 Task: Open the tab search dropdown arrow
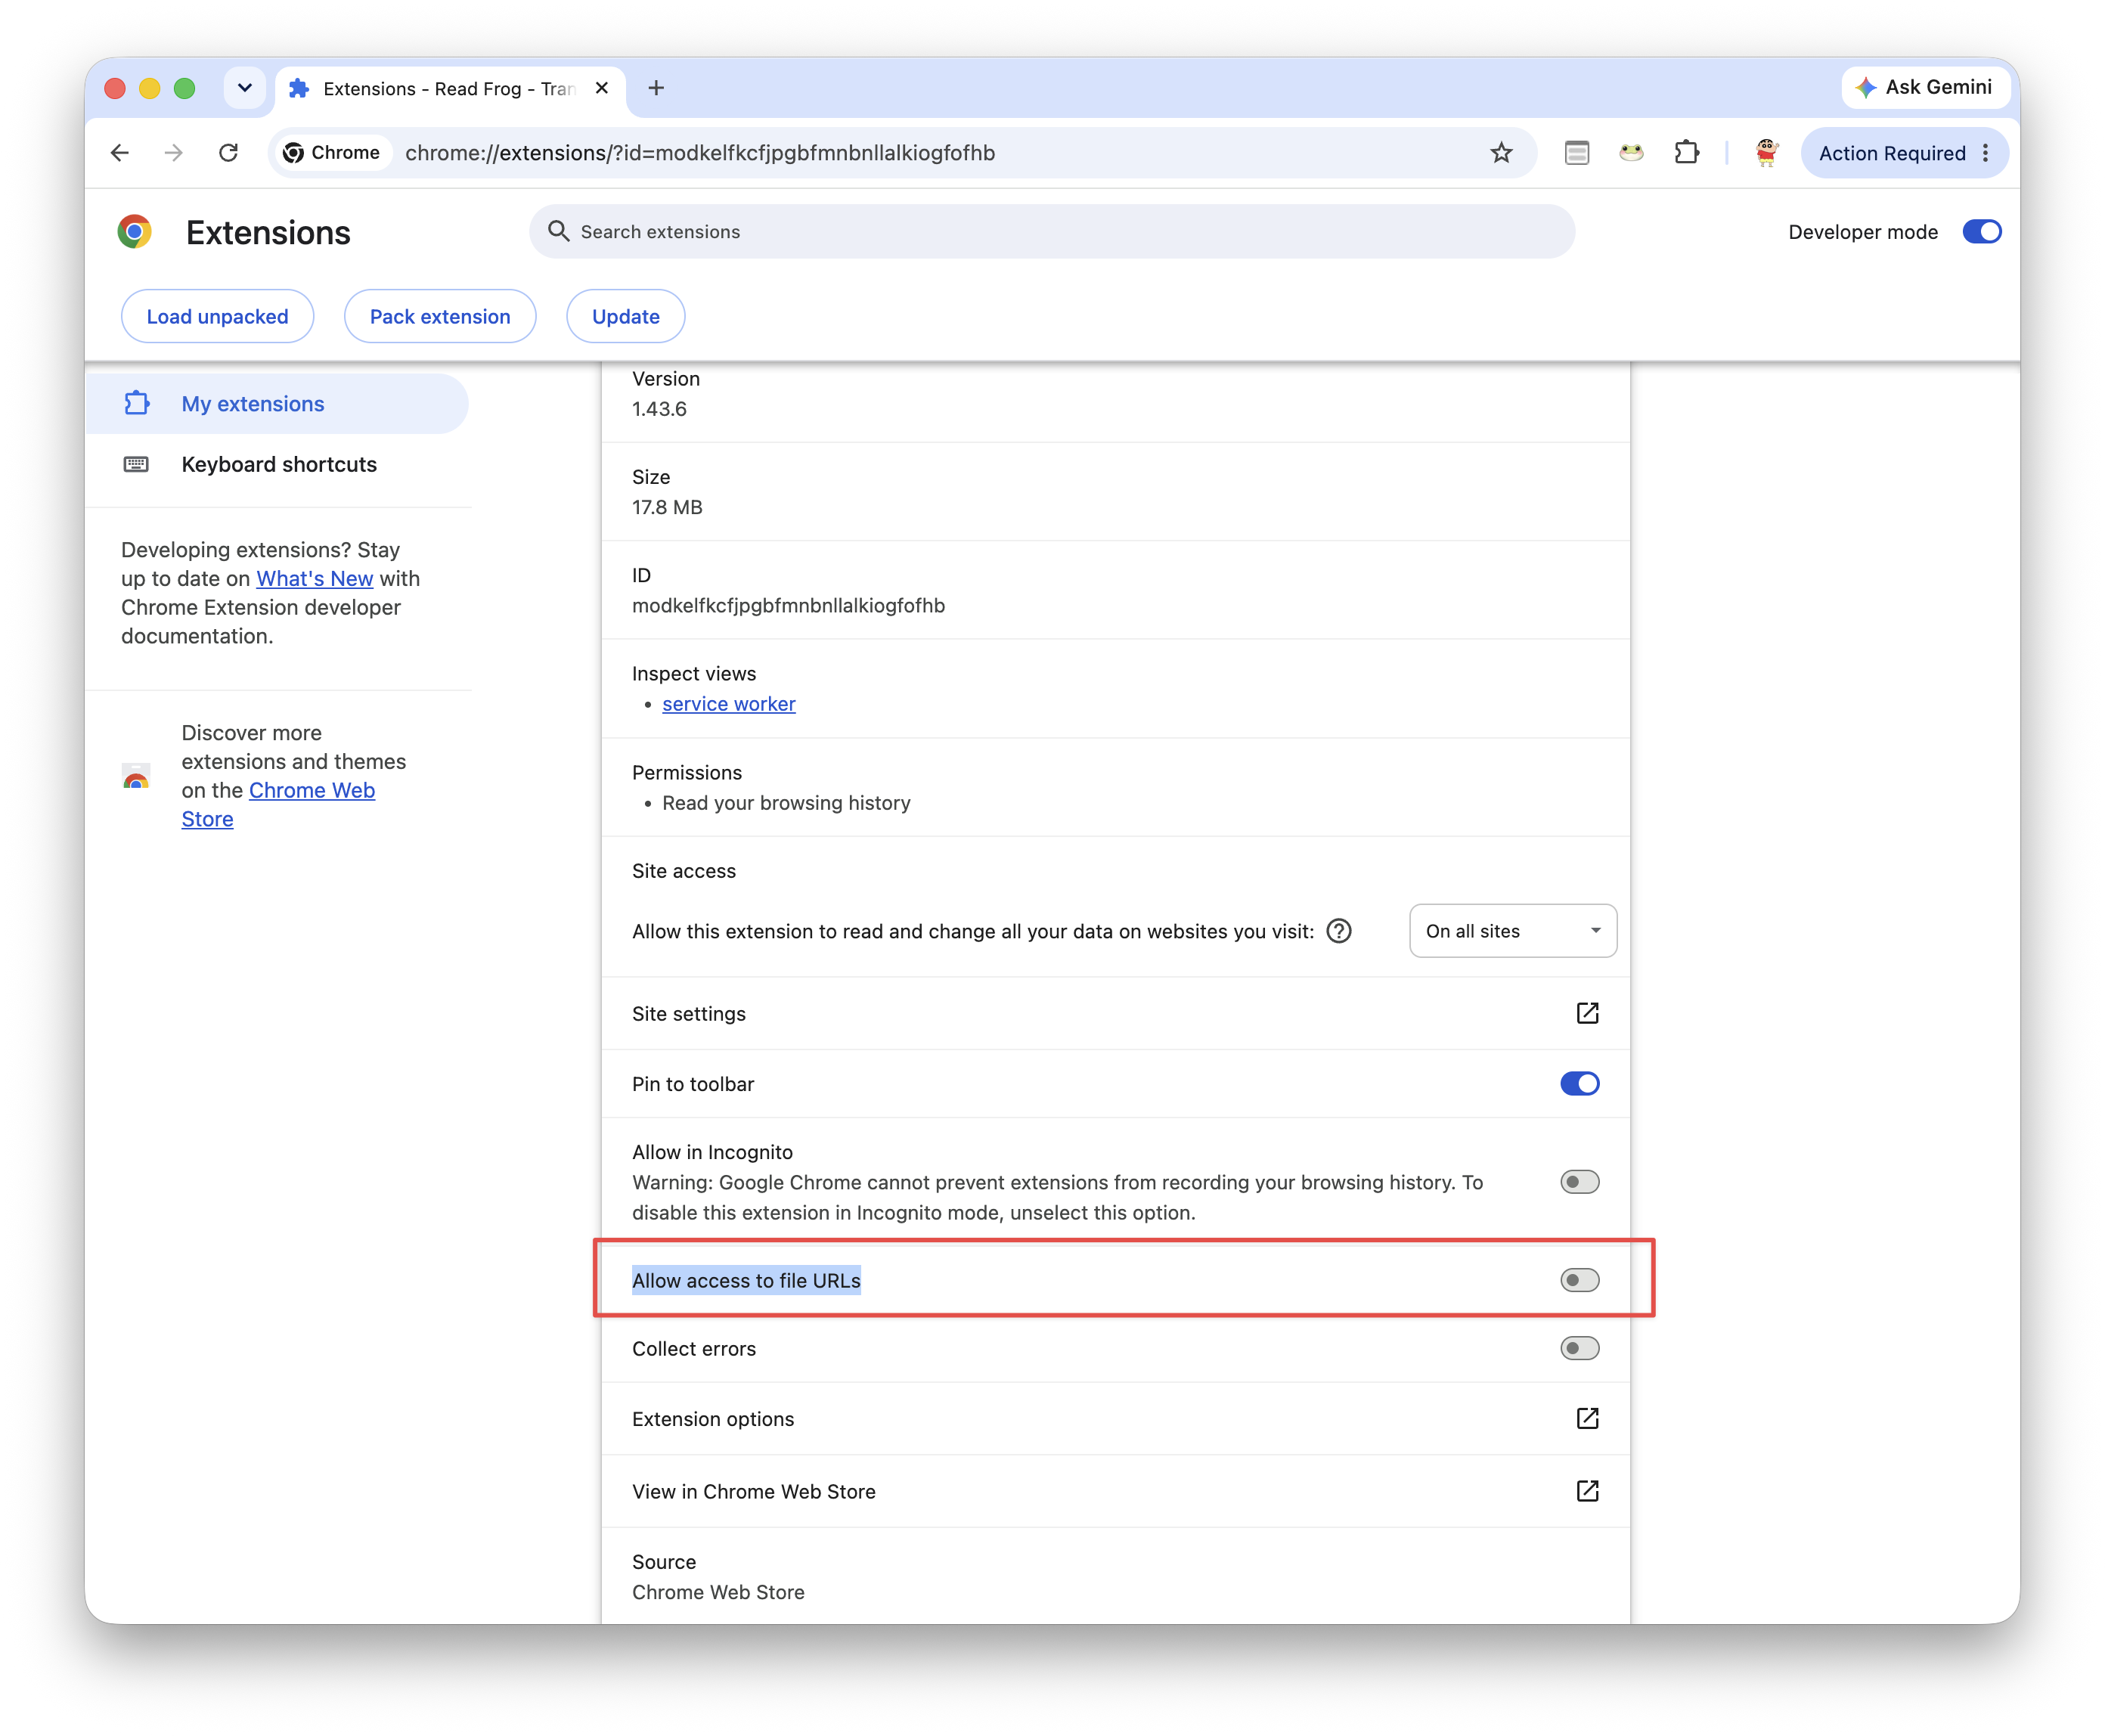[x=244, y=88]
